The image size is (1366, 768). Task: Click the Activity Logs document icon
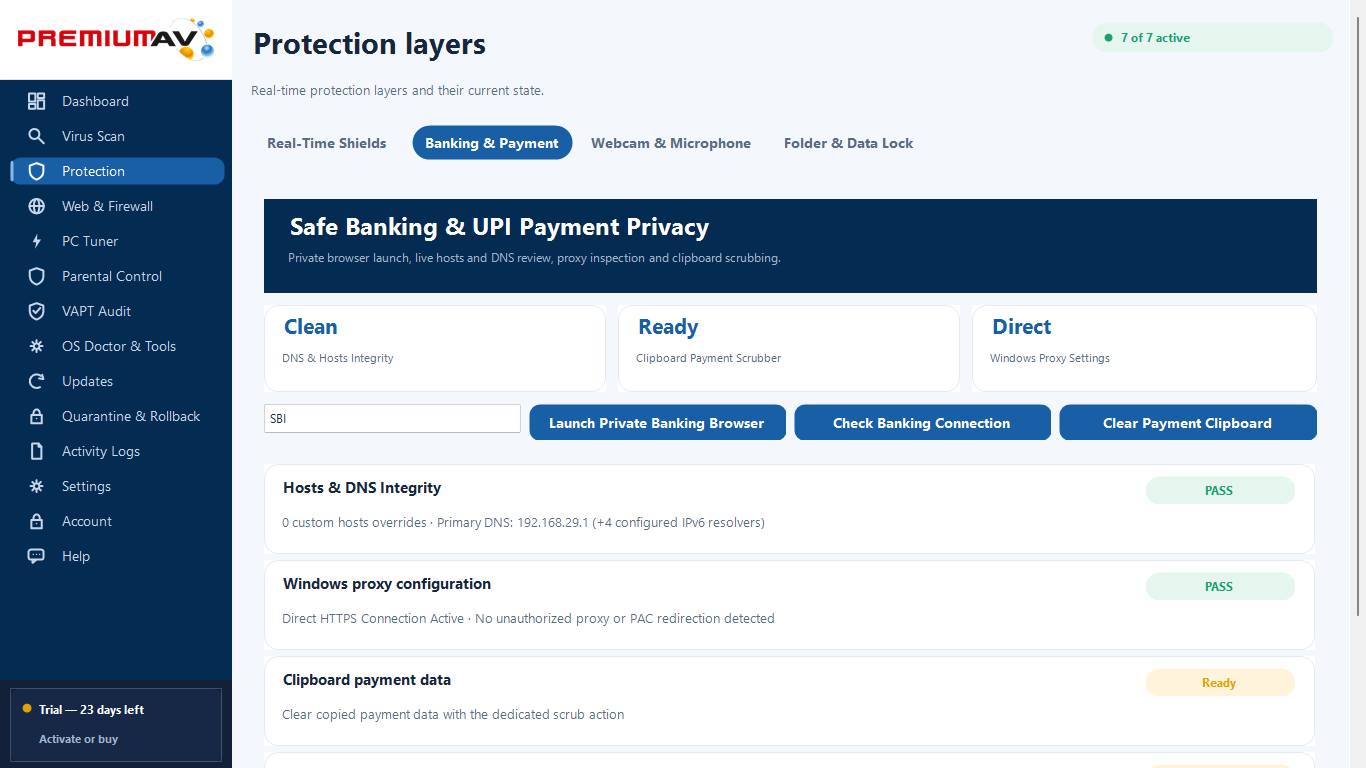(37, 451)
